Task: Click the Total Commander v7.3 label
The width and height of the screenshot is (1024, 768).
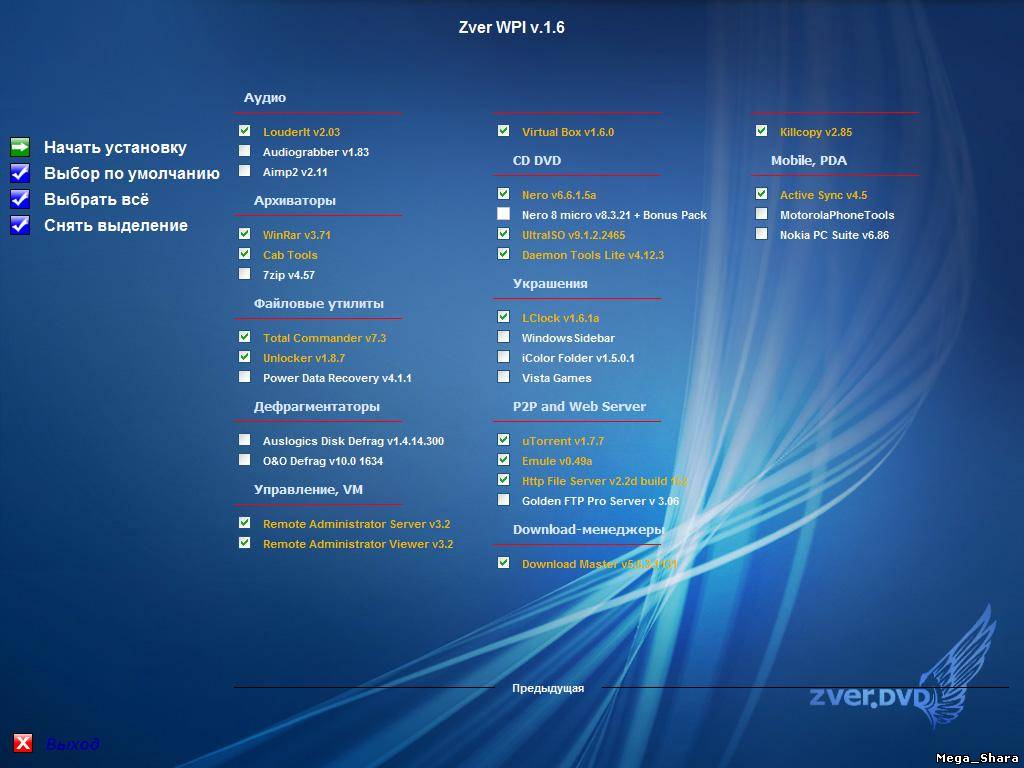Action: 325,338
